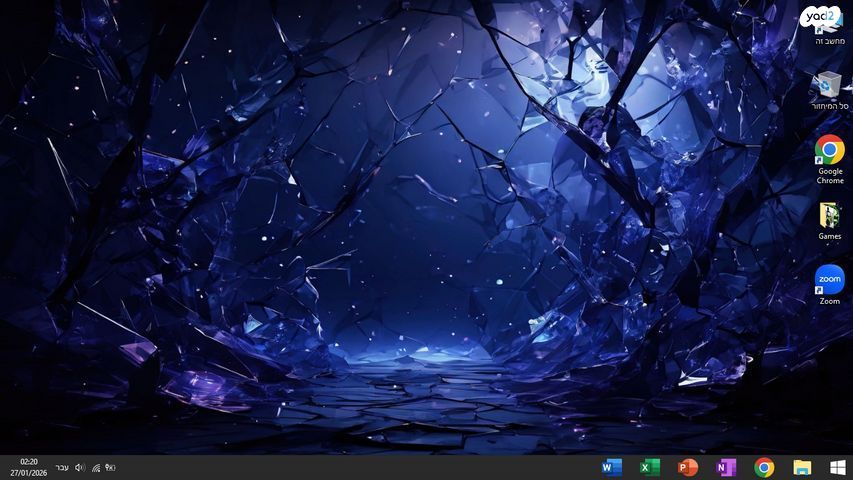Open the clock and calendar flyout
This screenshot has width=853, height=480.
coord(24,467)
